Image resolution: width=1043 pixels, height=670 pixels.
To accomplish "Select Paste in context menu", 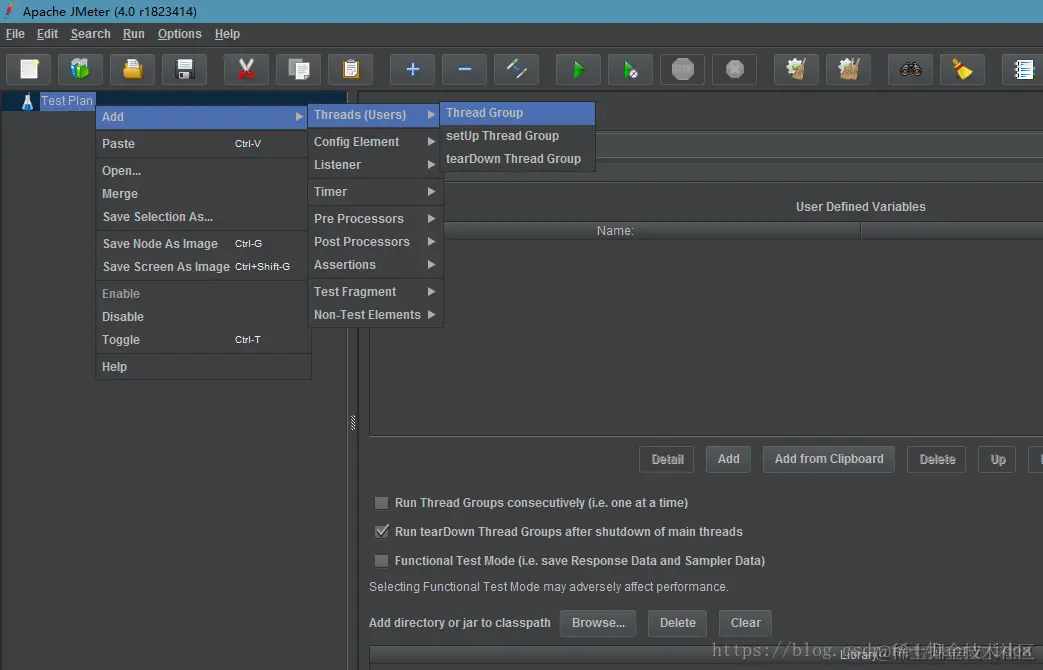I will (x=202, y=144).
